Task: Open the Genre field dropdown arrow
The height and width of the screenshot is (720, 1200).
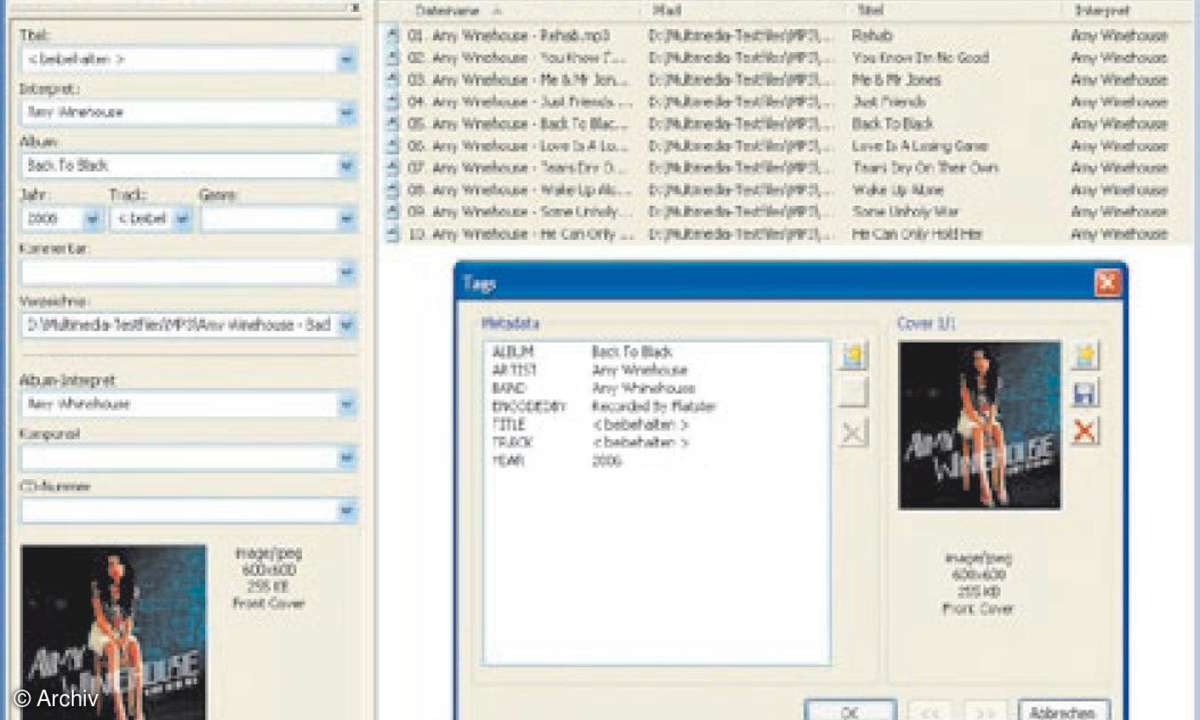Action: [346, 219]
